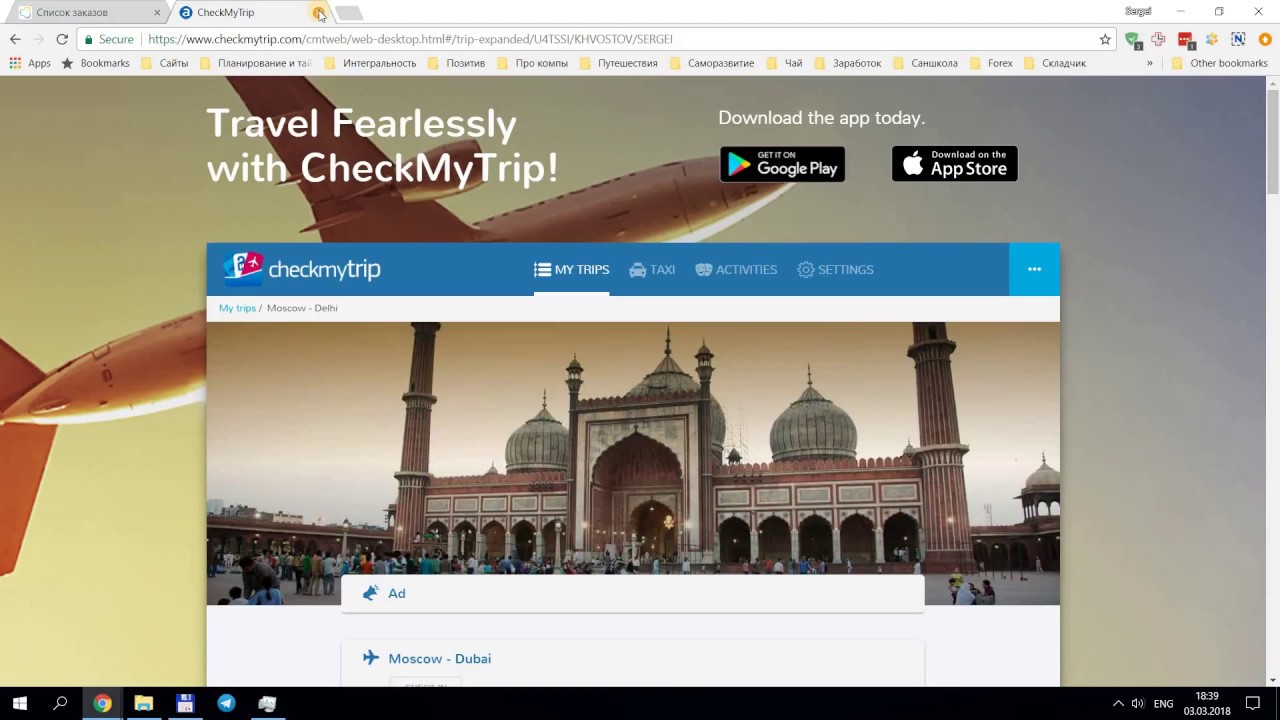Open the Позитив bookmark folder
Screen dimensions: 1280x720
456,63
